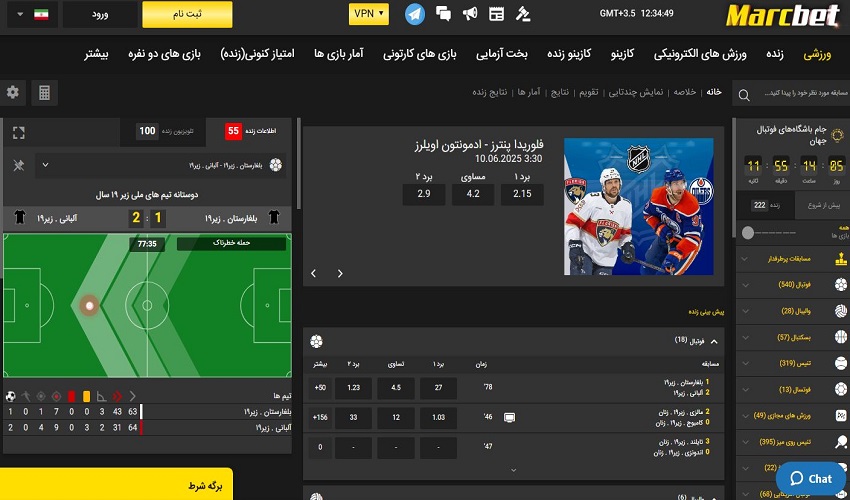
Task: Collapse the فوتبال (18) live section
Action: (x=714, y=342)
